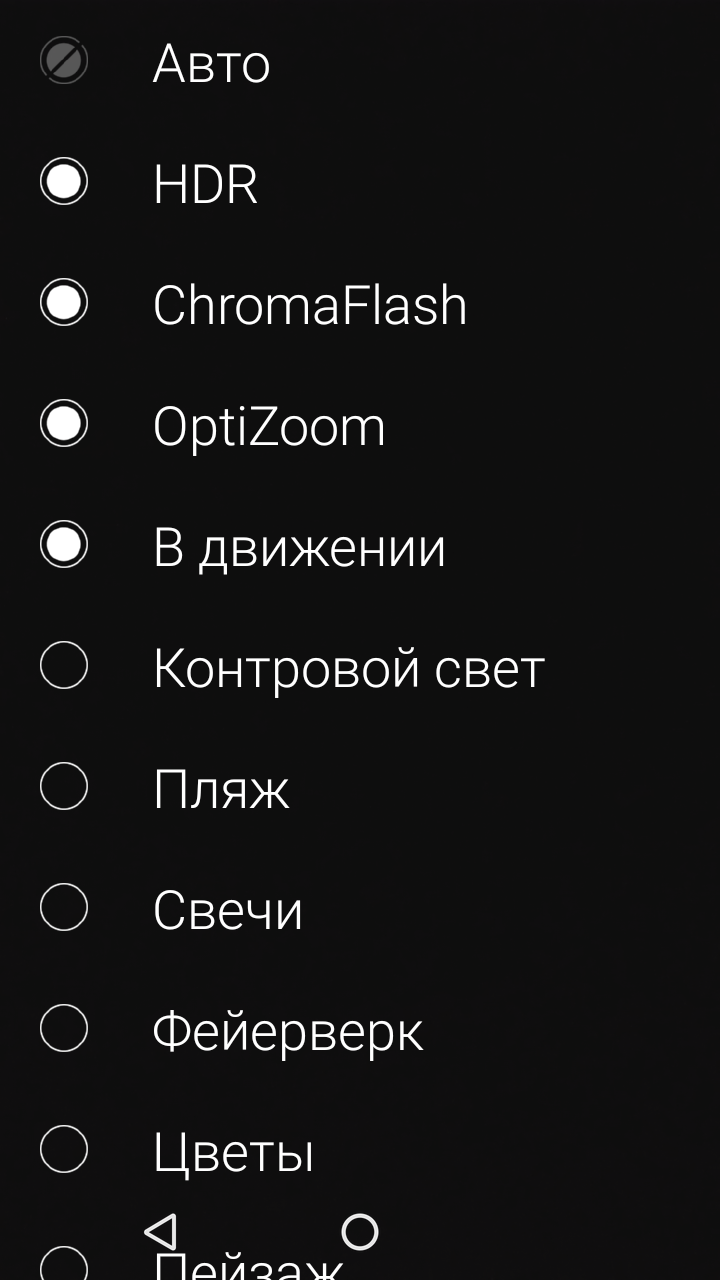The image size is (720, 1280).
Task: Tap the OptiZoom text entry
Action: pos(269,428)
